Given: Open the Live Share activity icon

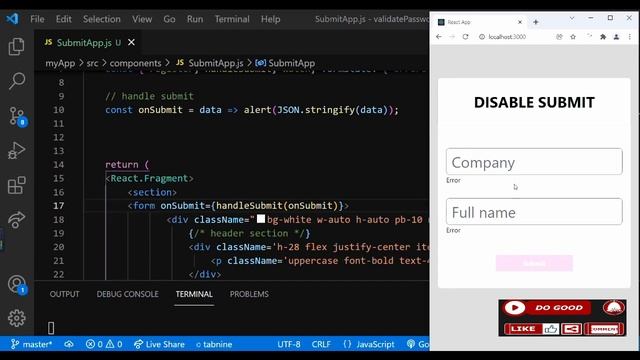Looking at the screenshot, I should coord(17,220).
